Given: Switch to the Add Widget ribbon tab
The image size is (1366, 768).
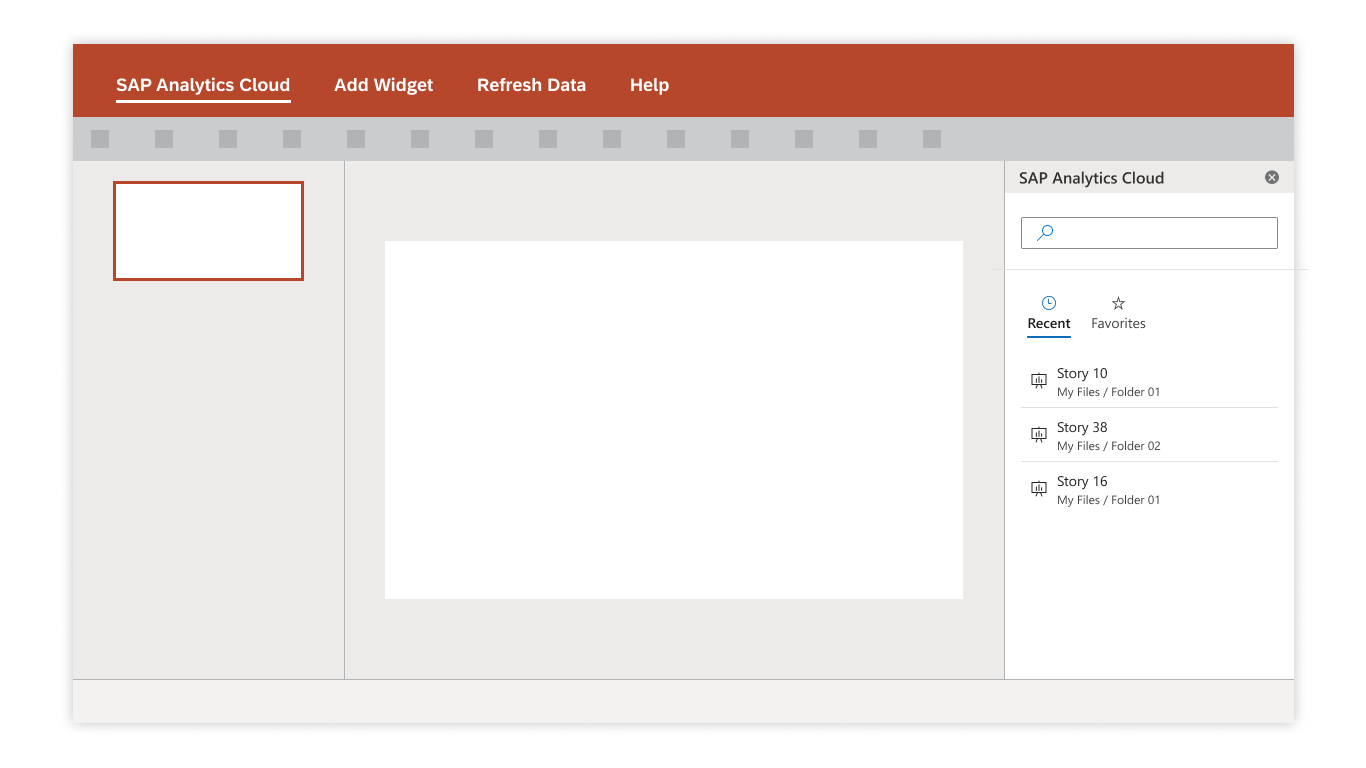Looking at the screenshot, I should click(x=384, y=85).
